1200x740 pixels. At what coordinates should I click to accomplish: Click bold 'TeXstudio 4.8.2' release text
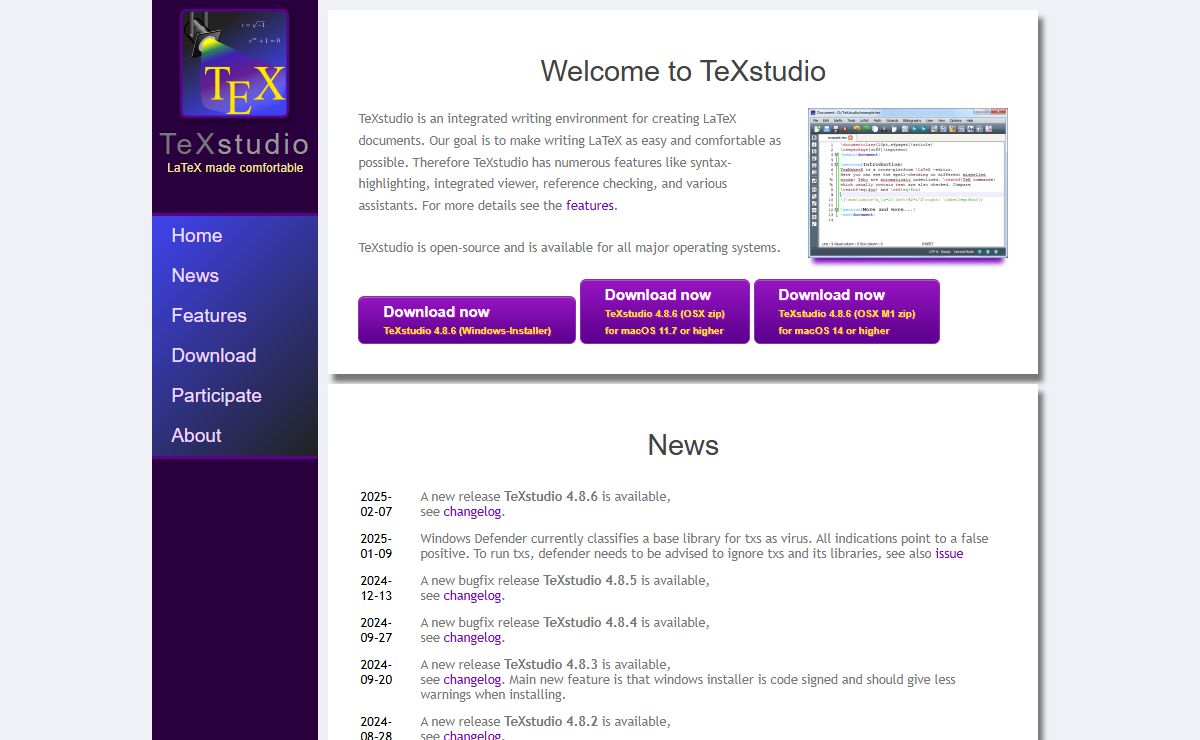click(551, 721)
